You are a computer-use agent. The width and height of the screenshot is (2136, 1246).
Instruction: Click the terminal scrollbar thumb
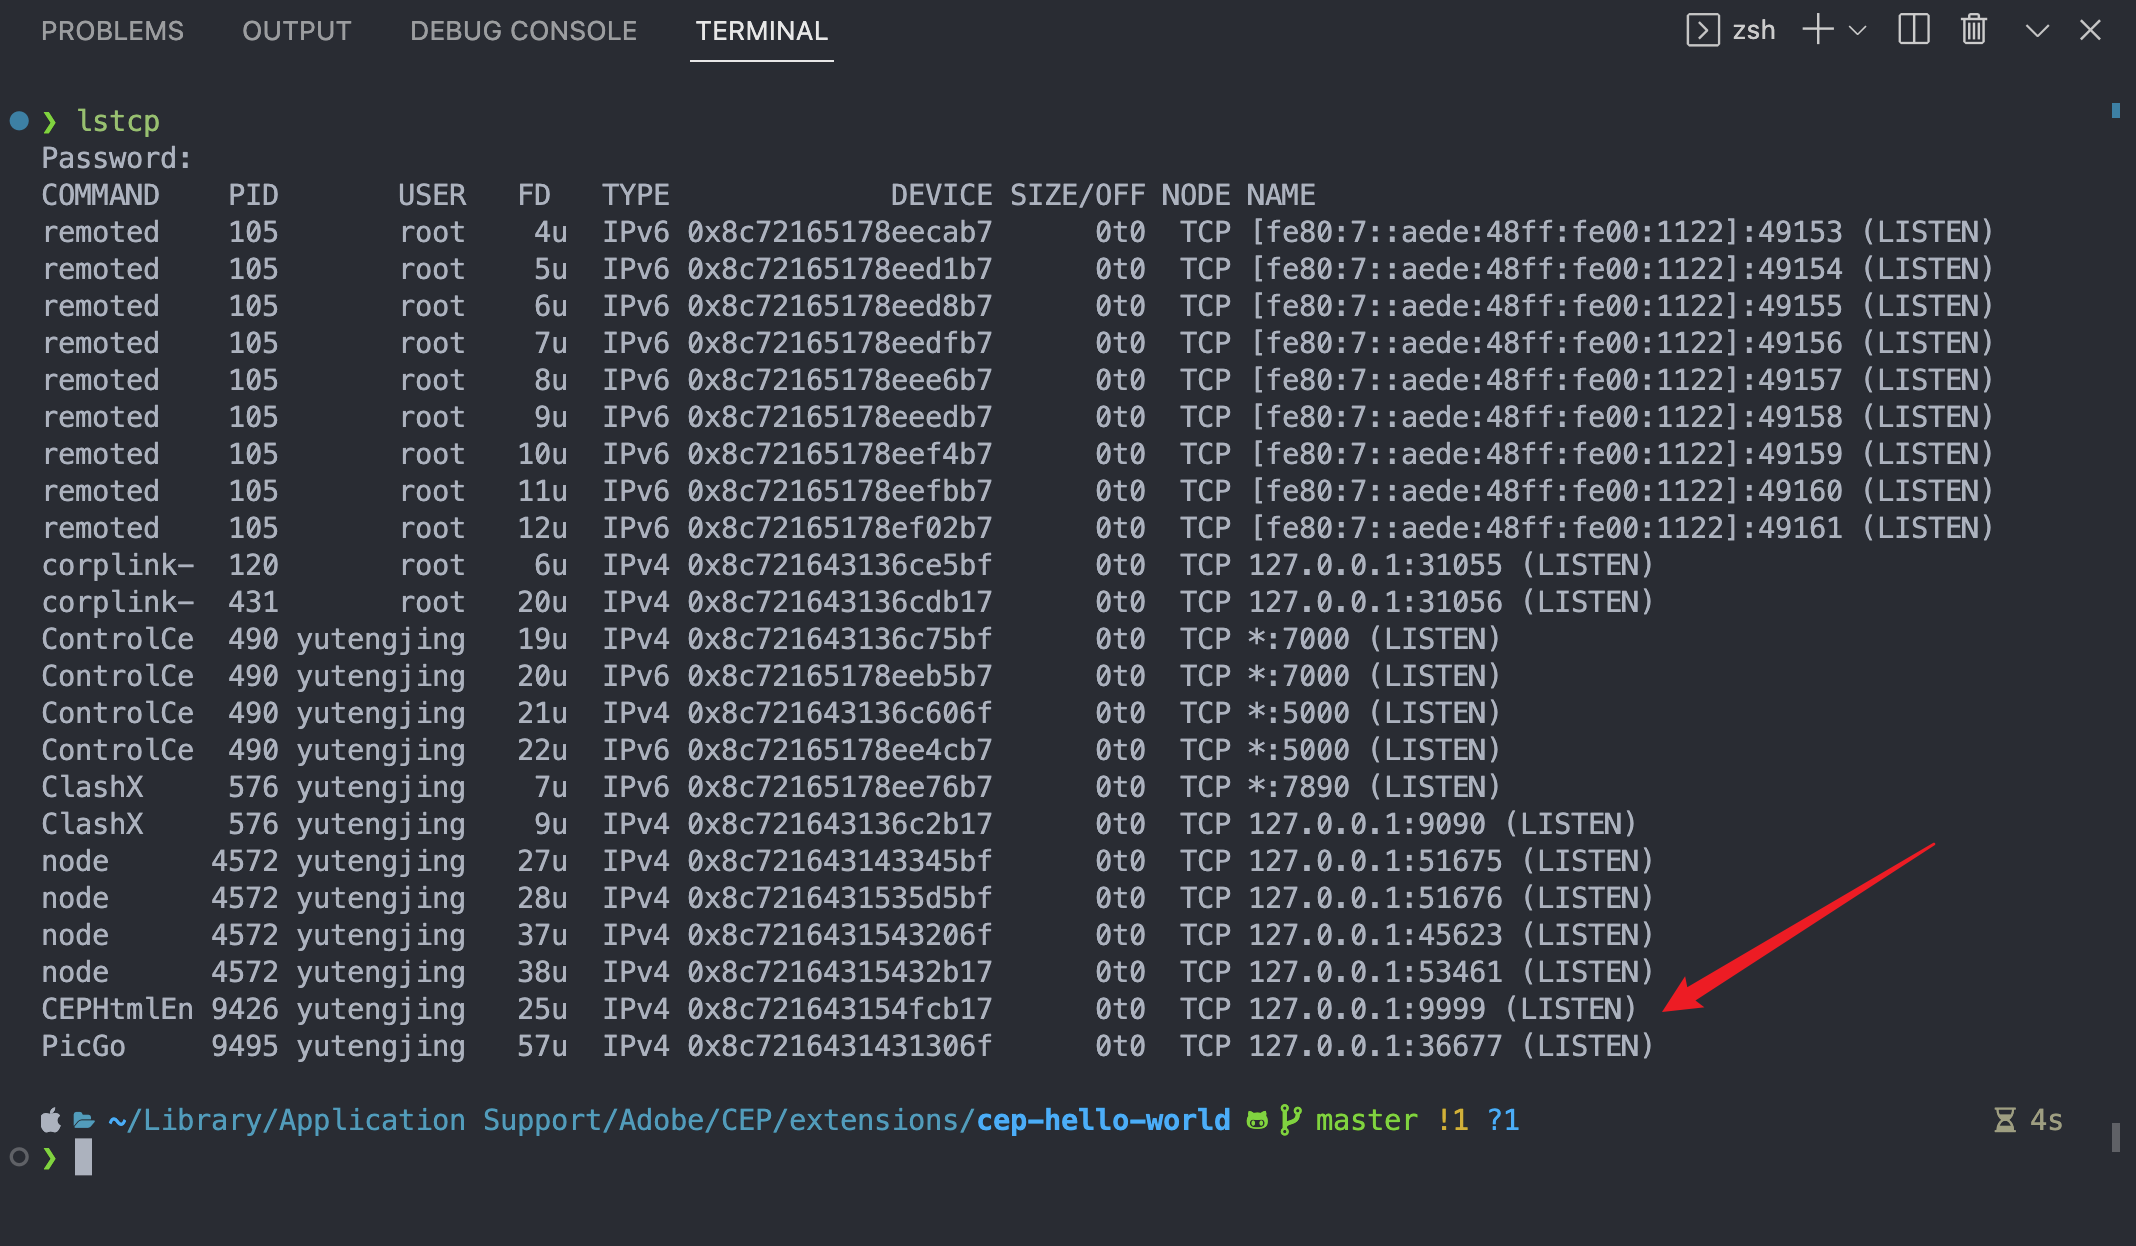[2115, 1137]
